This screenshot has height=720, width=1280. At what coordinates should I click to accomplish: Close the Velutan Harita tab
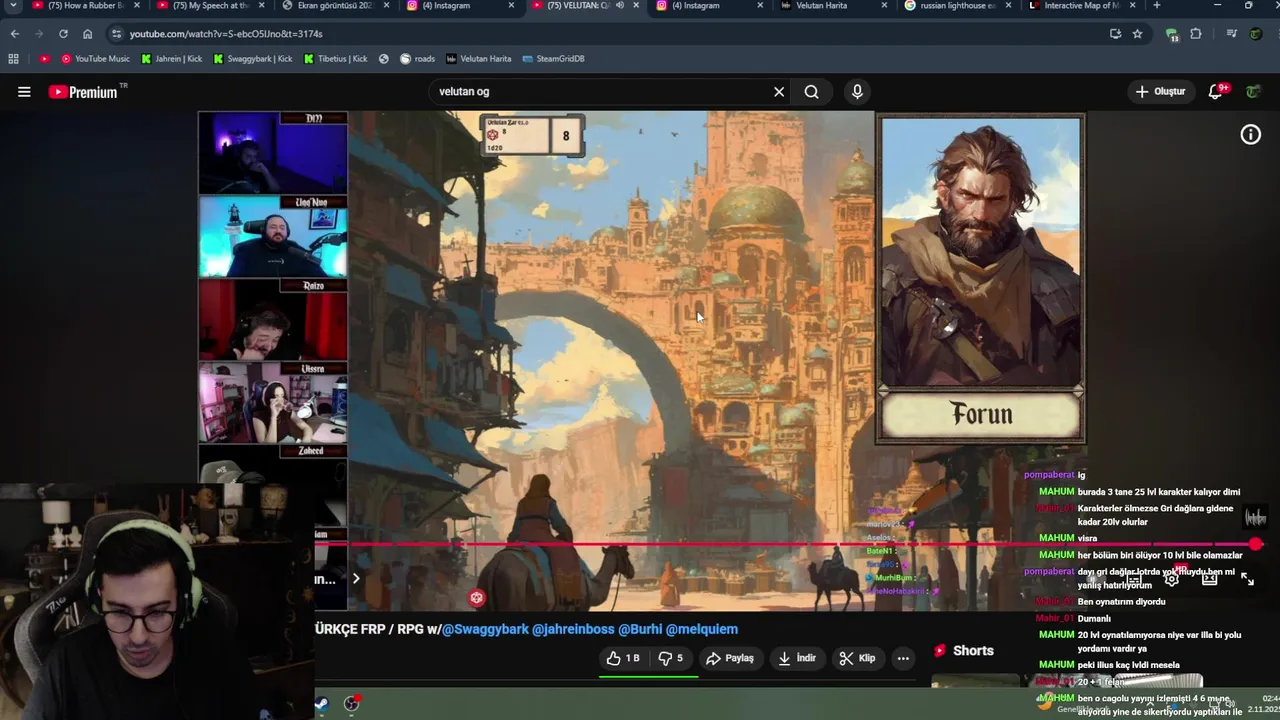884,6
